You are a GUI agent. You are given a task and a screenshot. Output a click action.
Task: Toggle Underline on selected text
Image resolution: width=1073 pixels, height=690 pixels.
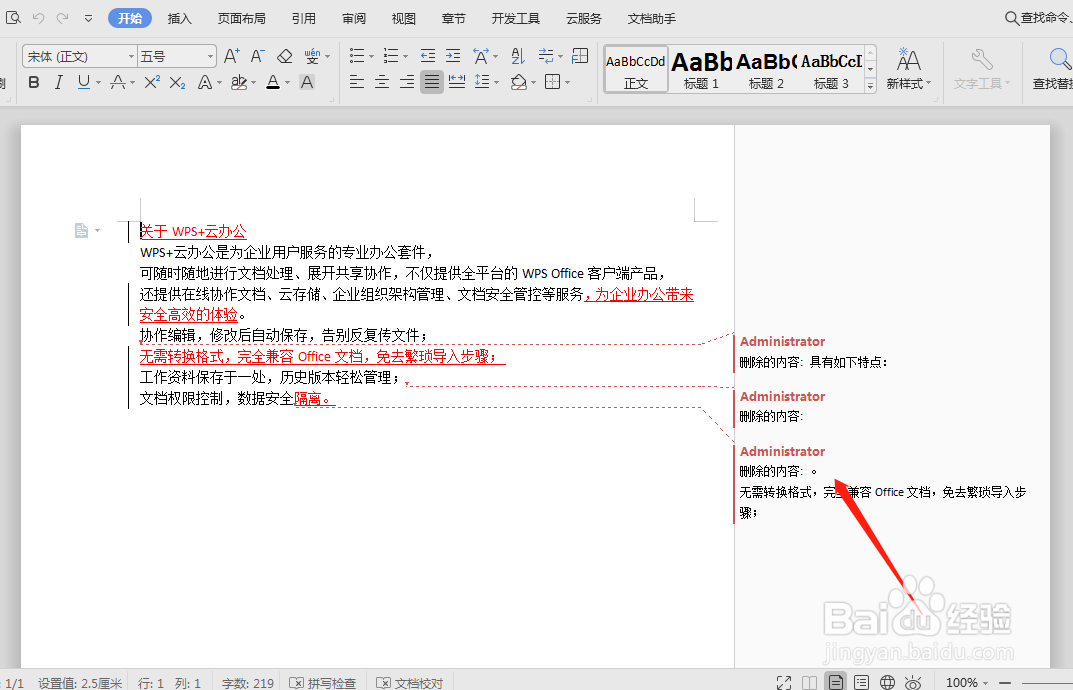(x=83, y=83)
